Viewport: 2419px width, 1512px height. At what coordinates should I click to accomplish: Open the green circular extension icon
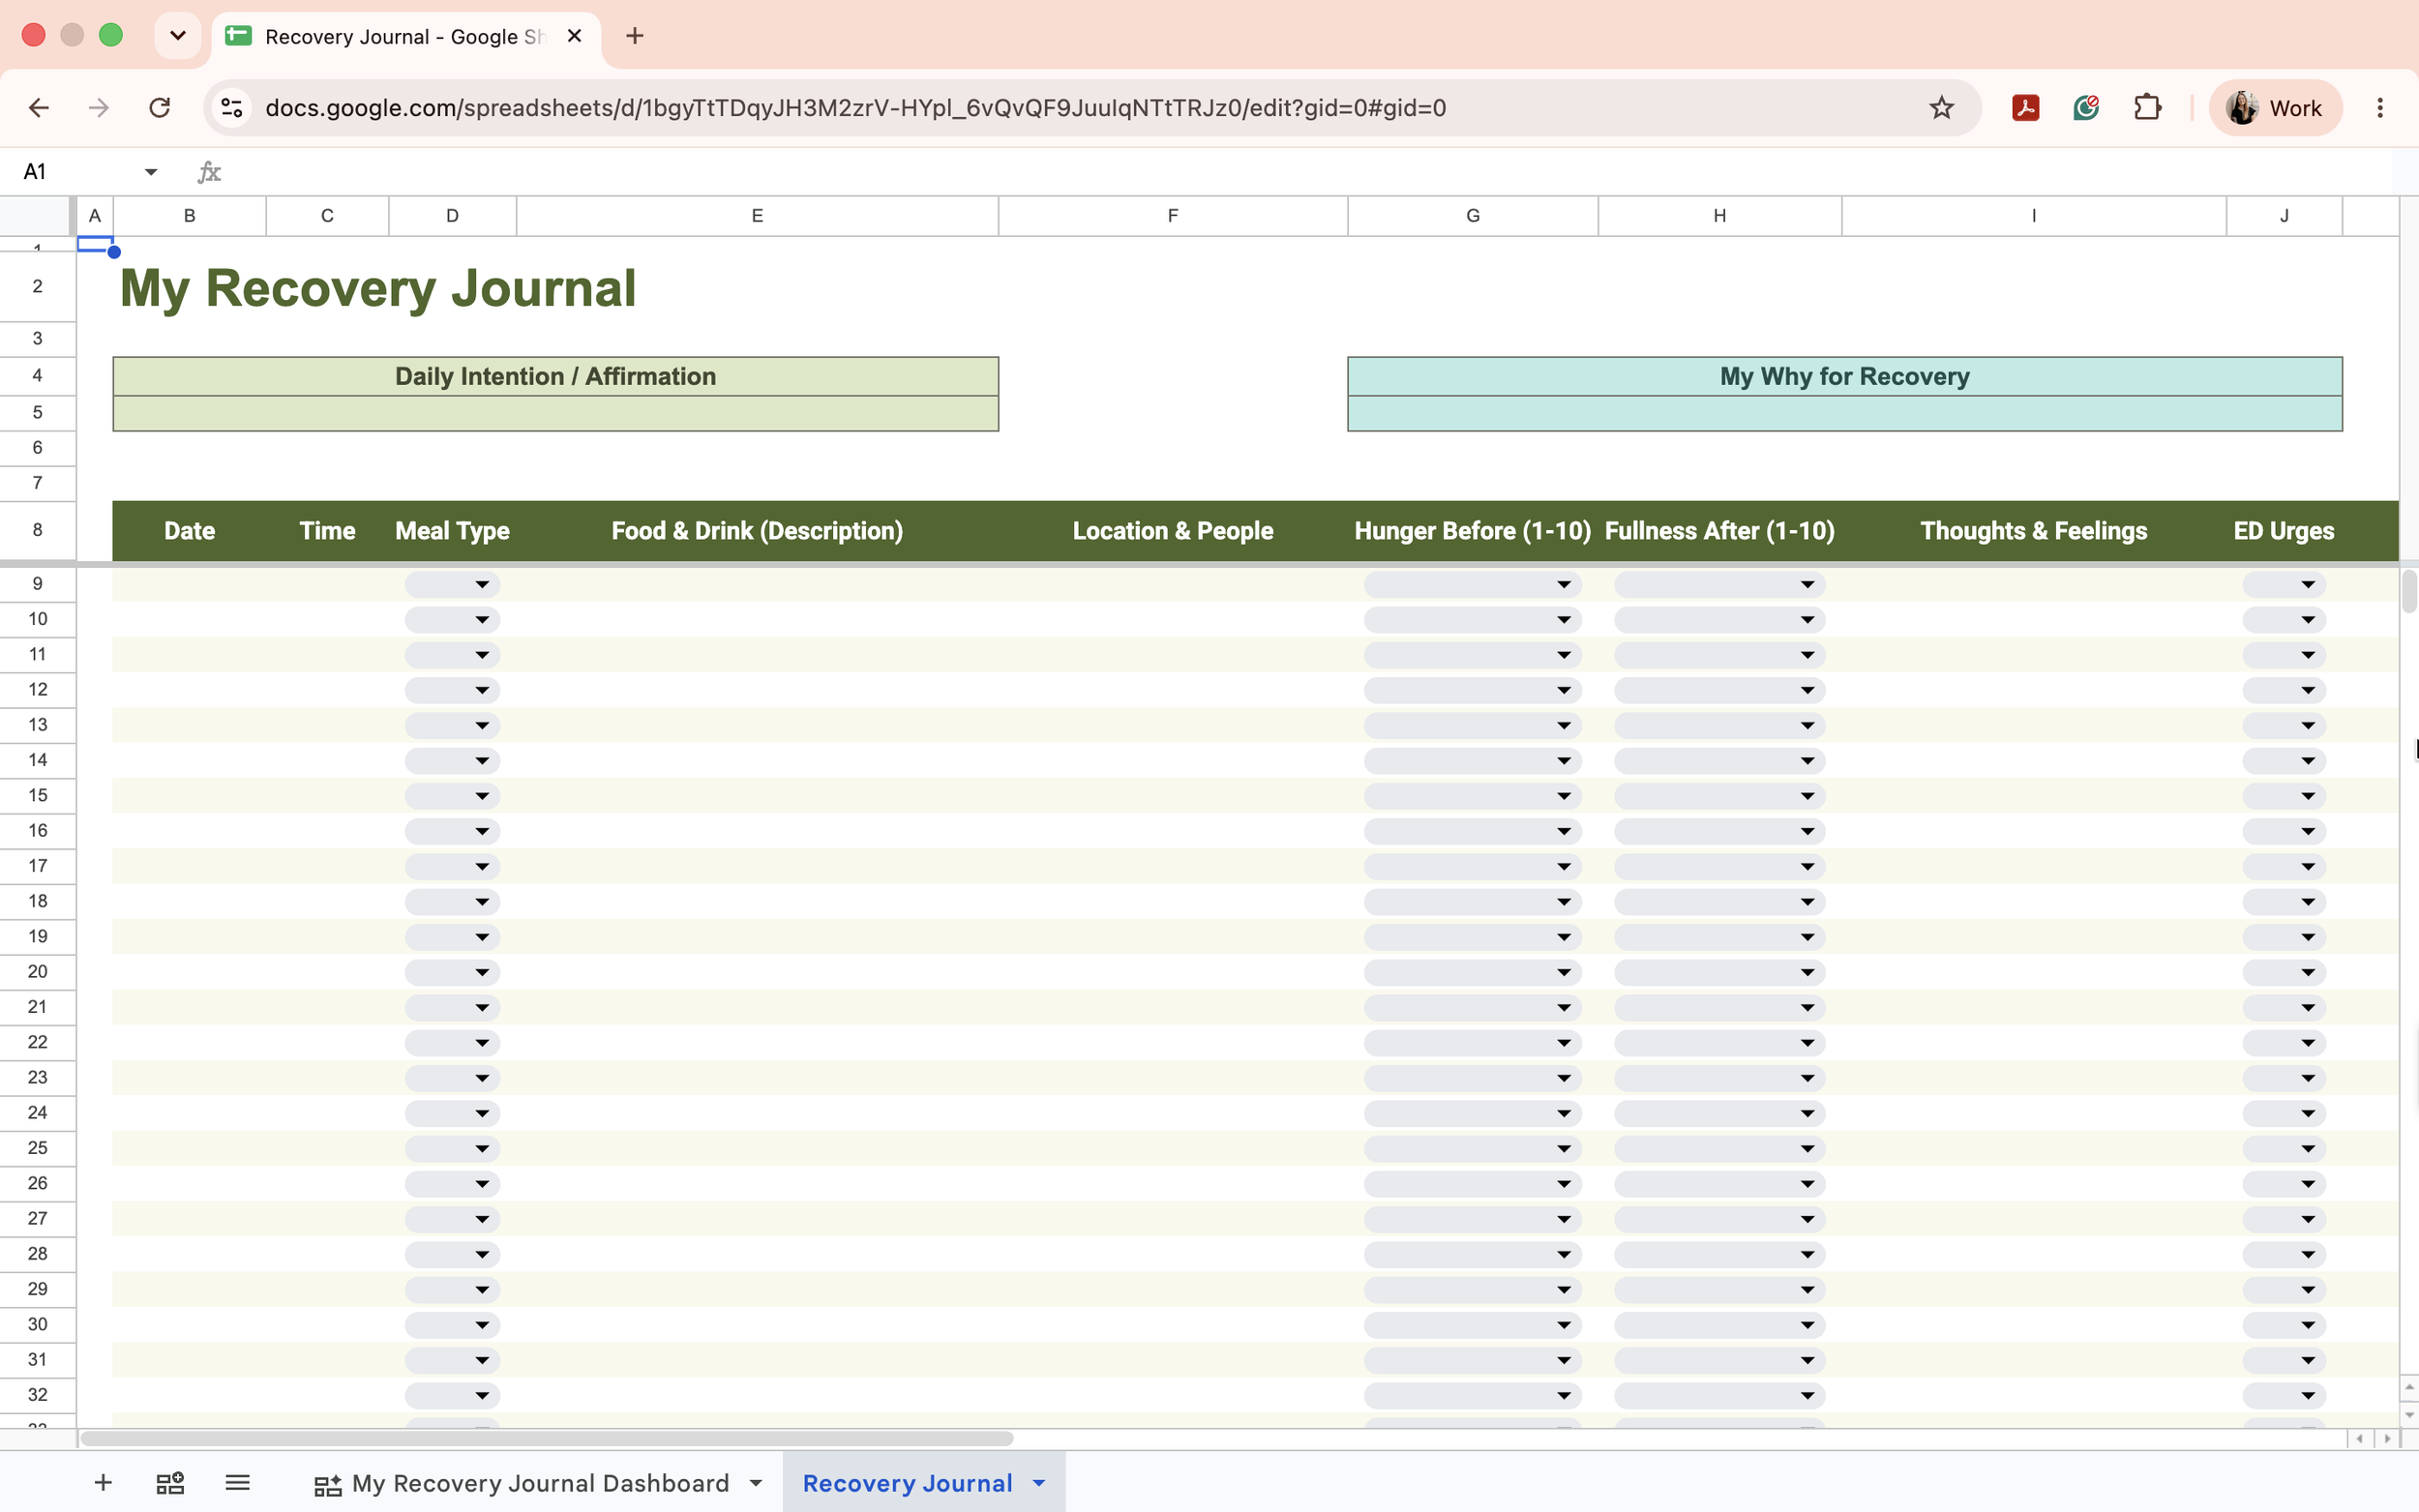(x=2086, y=108)
